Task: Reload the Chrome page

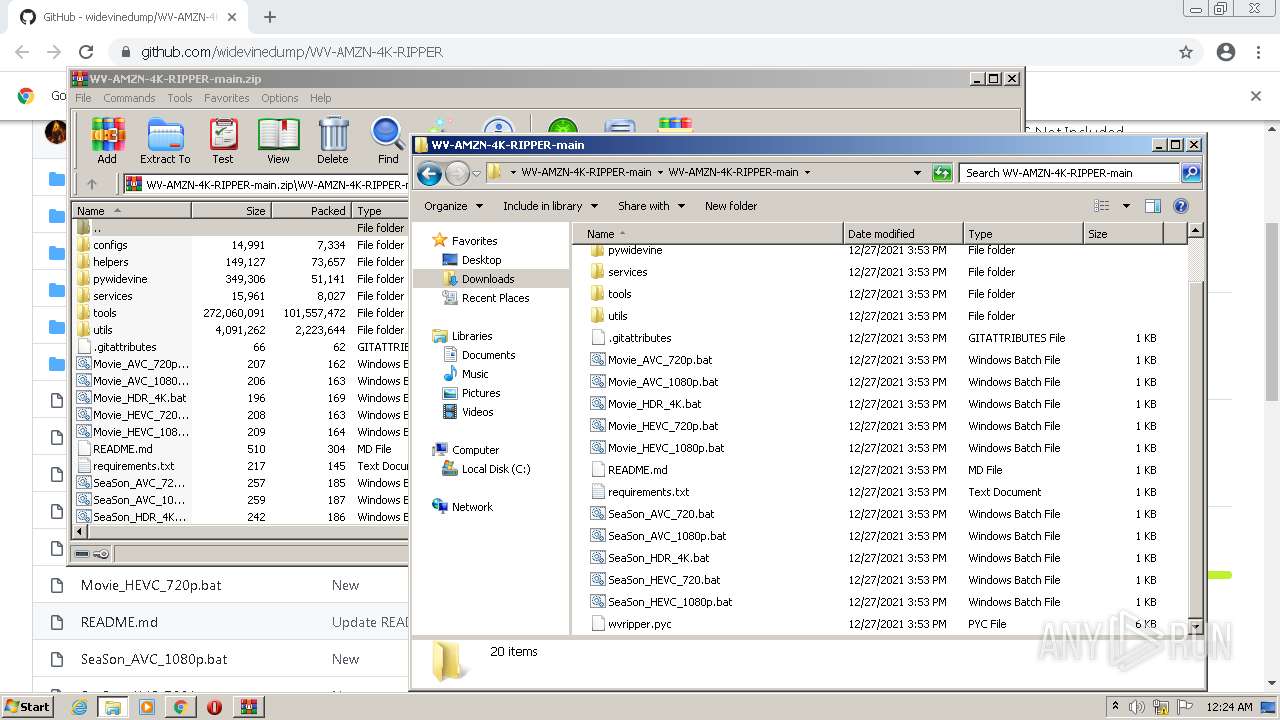Action: pos(86,52)
